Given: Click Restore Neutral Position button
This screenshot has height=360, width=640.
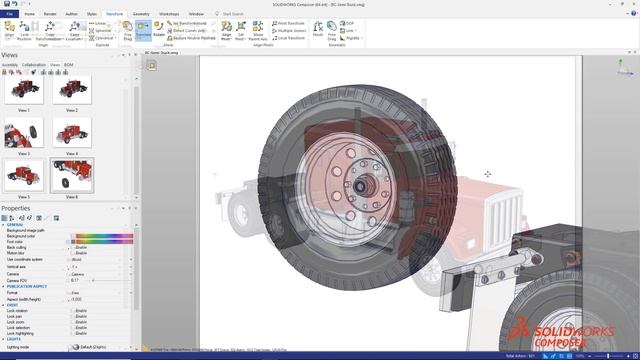Looking at the screenshot, I should tap(191, 38).
